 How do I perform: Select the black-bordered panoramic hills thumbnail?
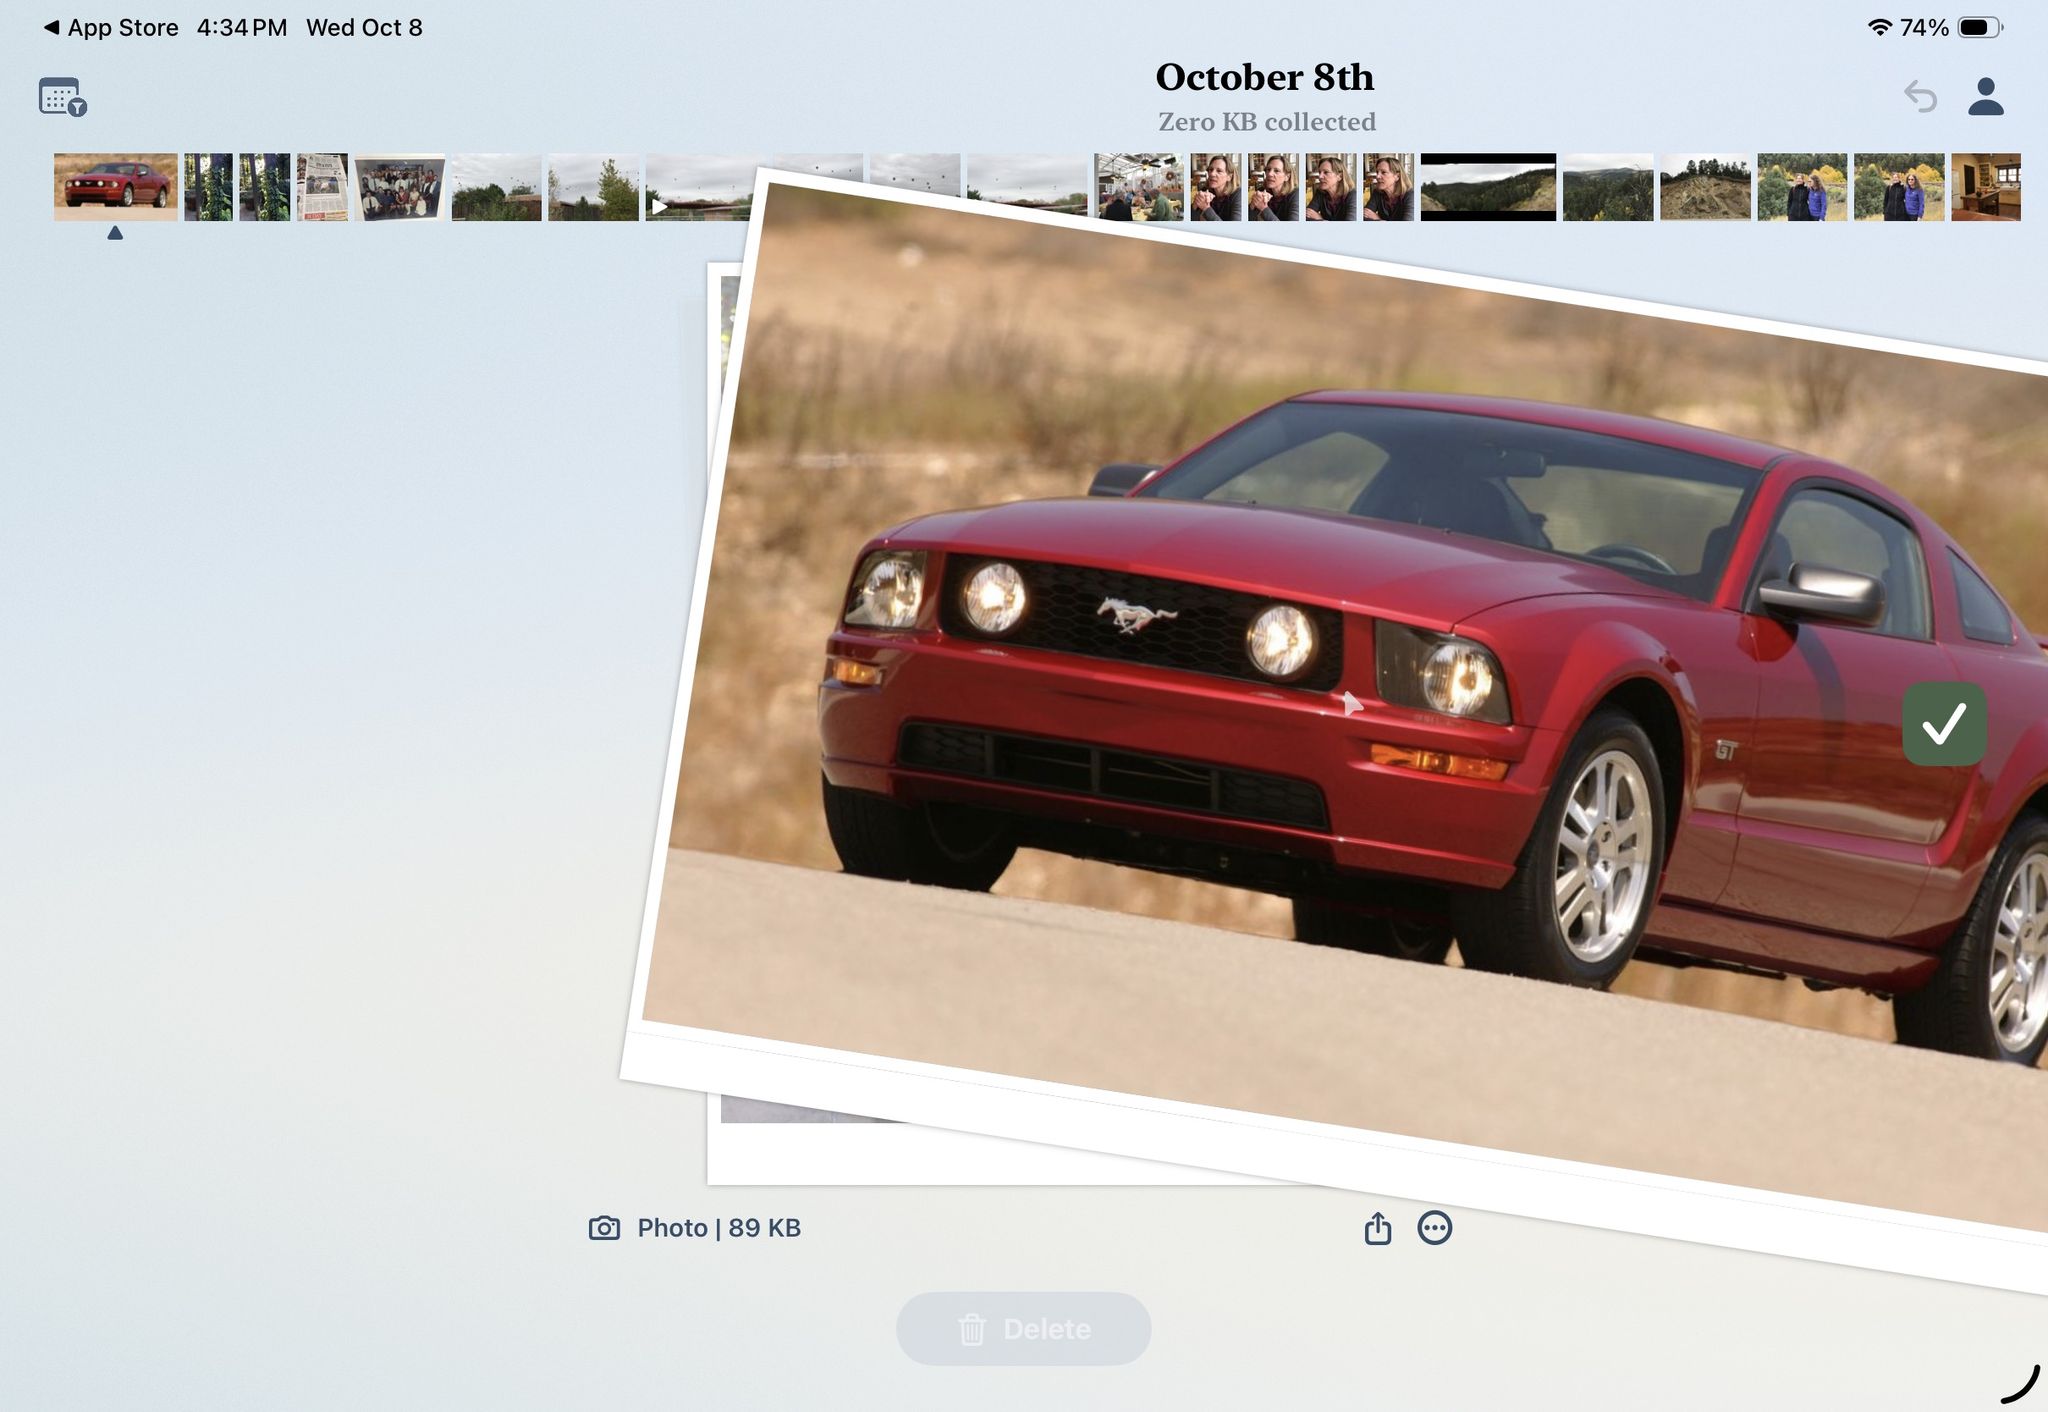tap(1487, 187)
